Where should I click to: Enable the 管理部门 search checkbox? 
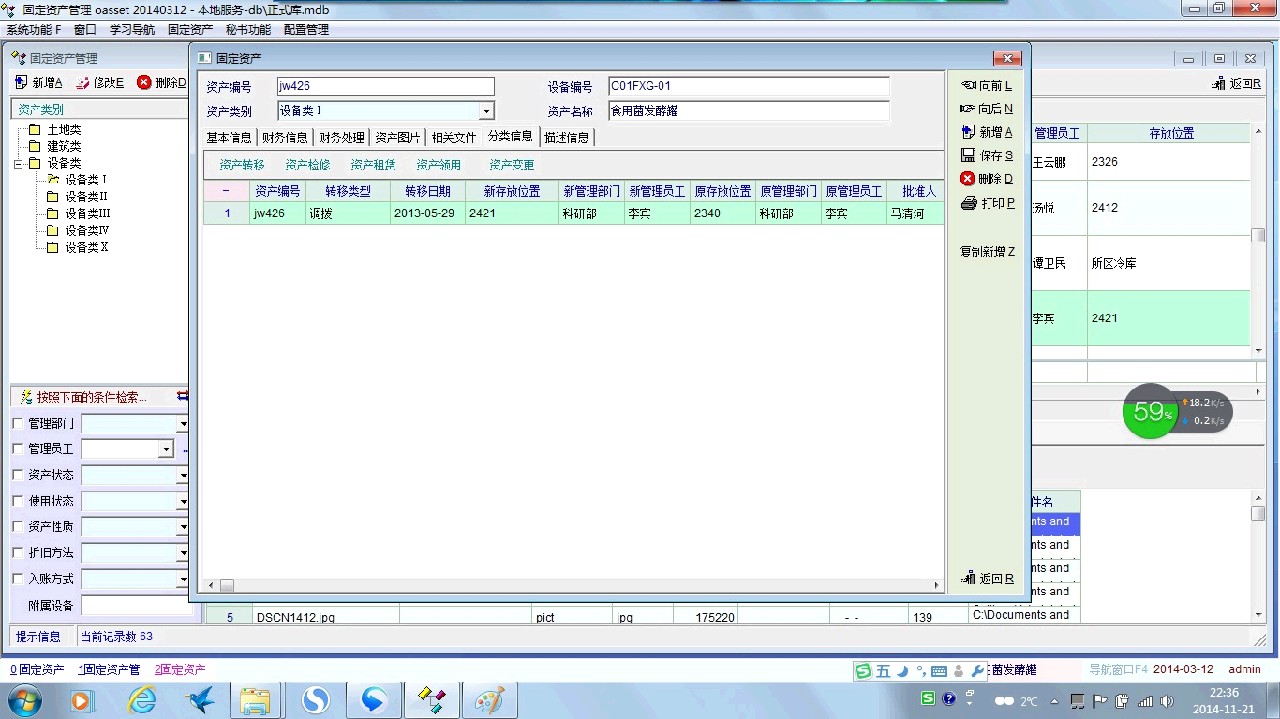17,423
